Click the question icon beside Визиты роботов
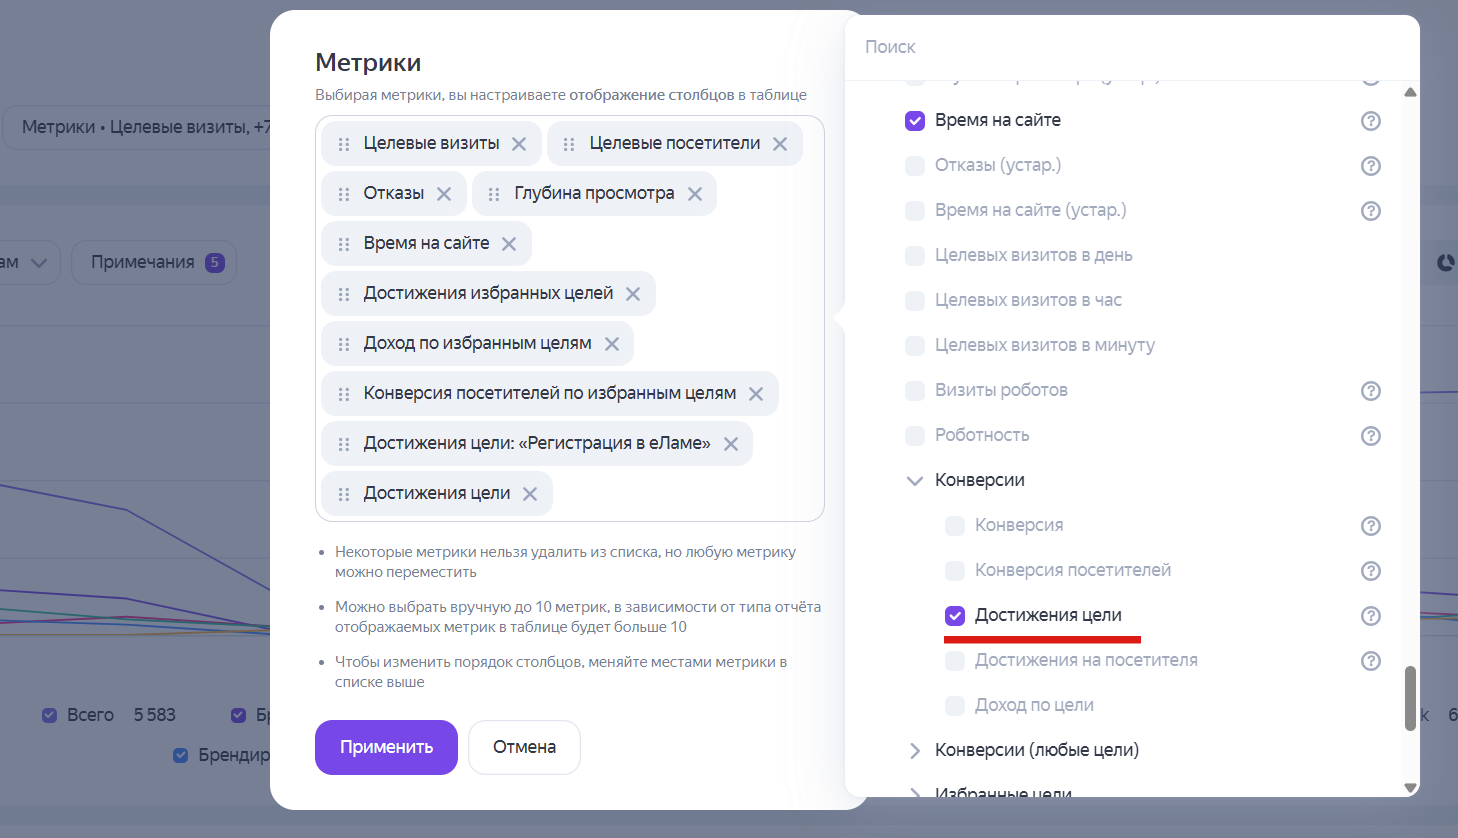The height and width of the screenshot is (838, 1458). [1370, 390]
